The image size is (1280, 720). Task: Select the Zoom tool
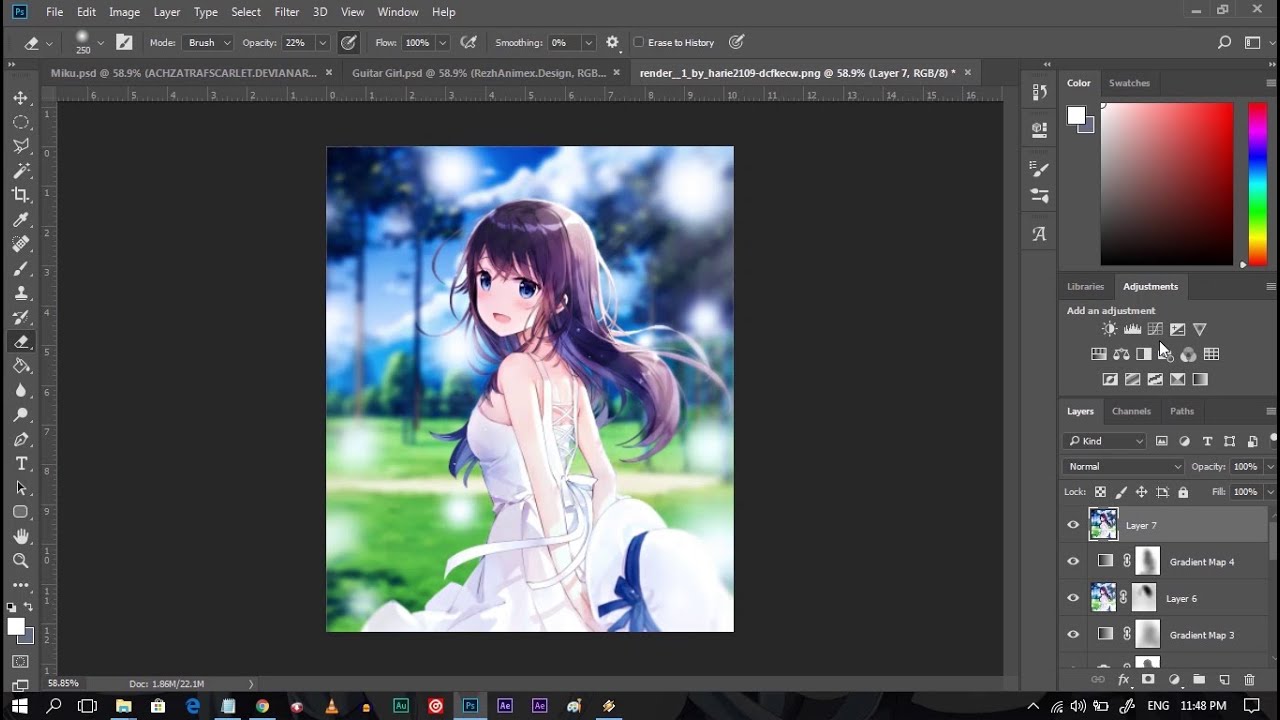point(20,561)
